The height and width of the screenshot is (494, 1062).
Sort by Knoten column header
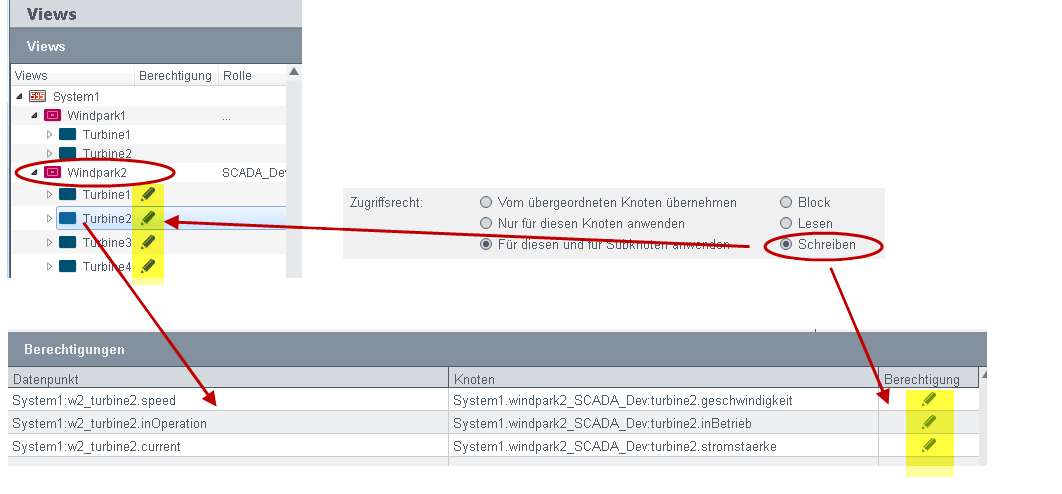pyautogui.click(x=663, y=379)
